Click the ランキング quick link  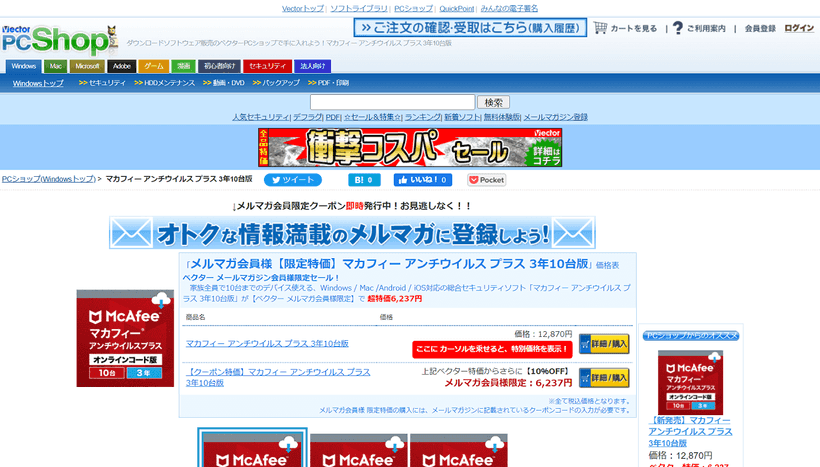423,117
